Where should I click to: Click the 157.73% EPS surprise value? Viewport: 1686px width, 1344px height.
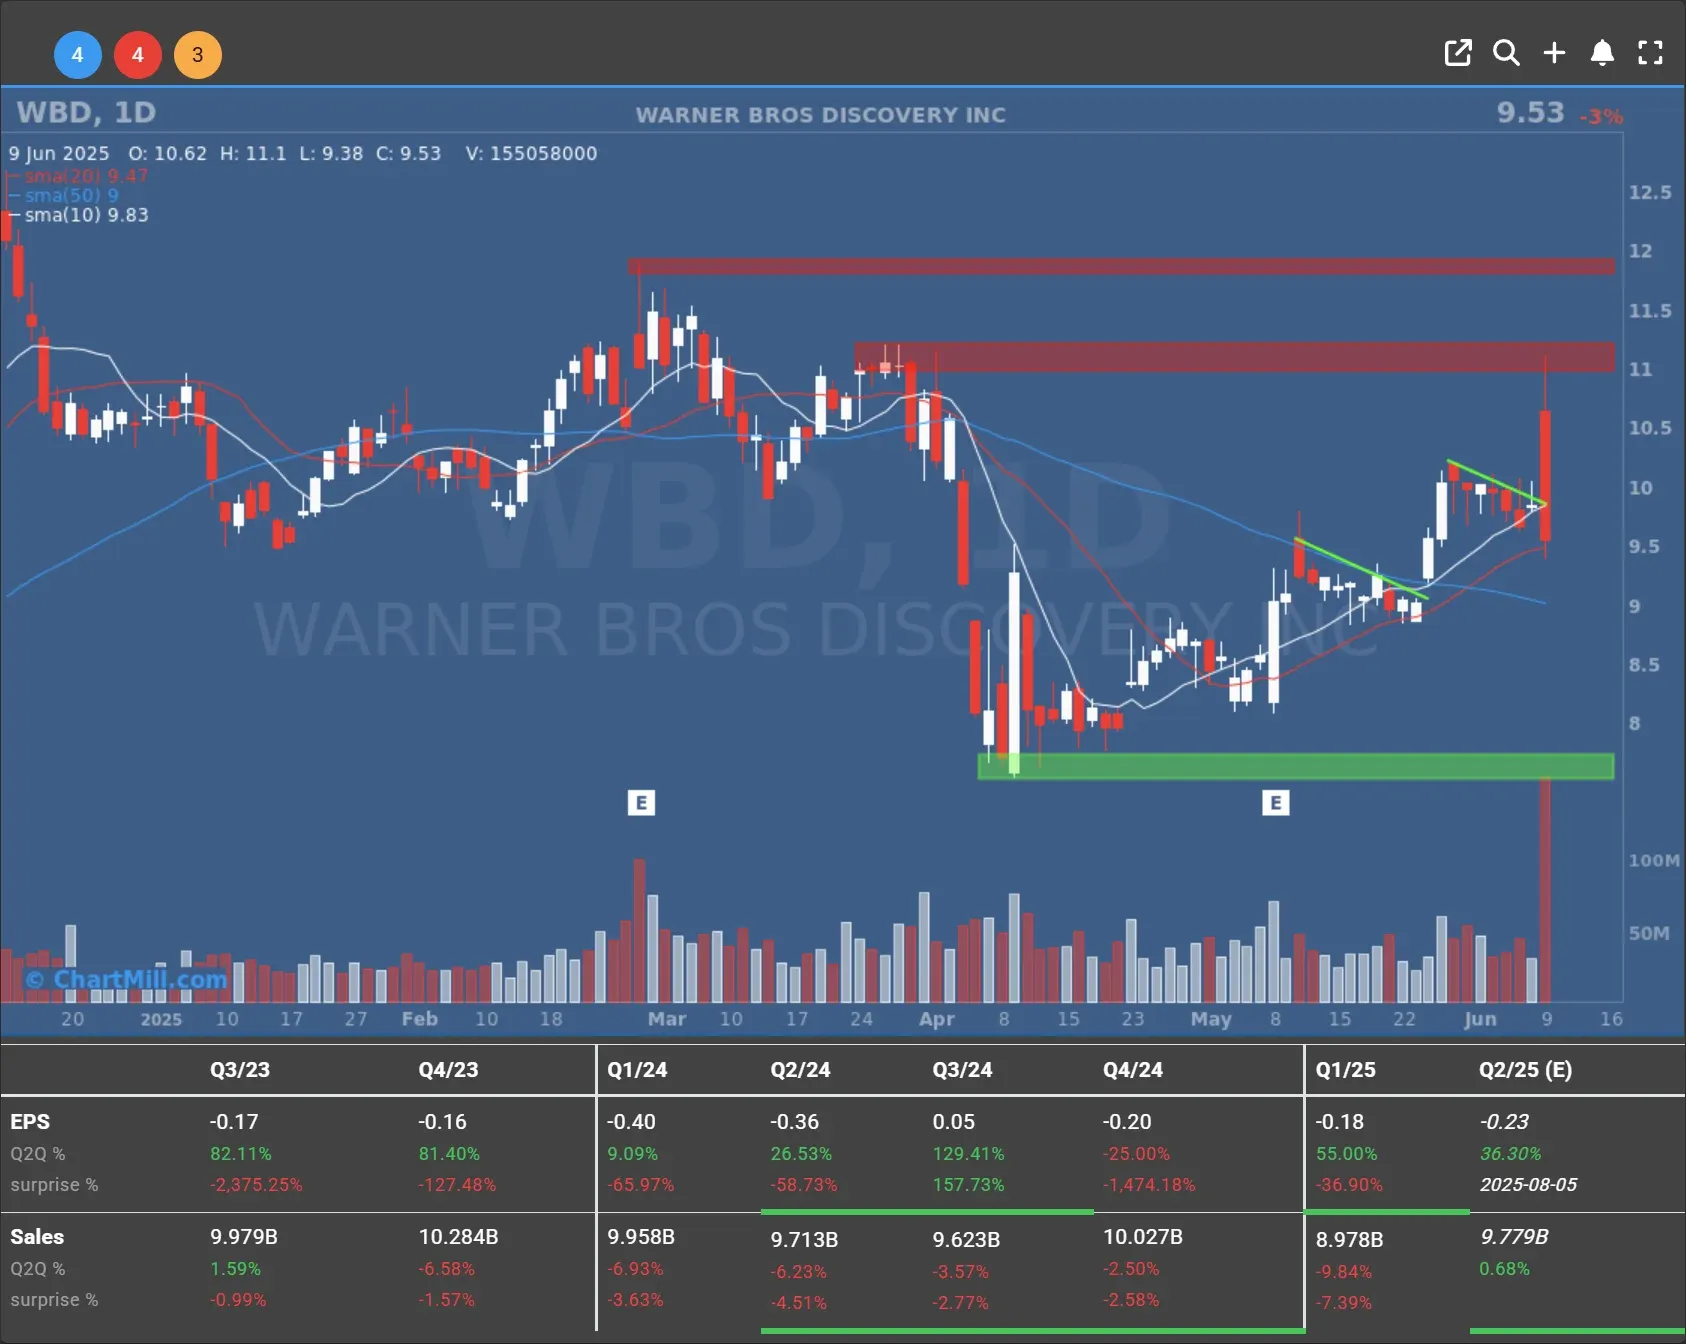point(968,1185)
